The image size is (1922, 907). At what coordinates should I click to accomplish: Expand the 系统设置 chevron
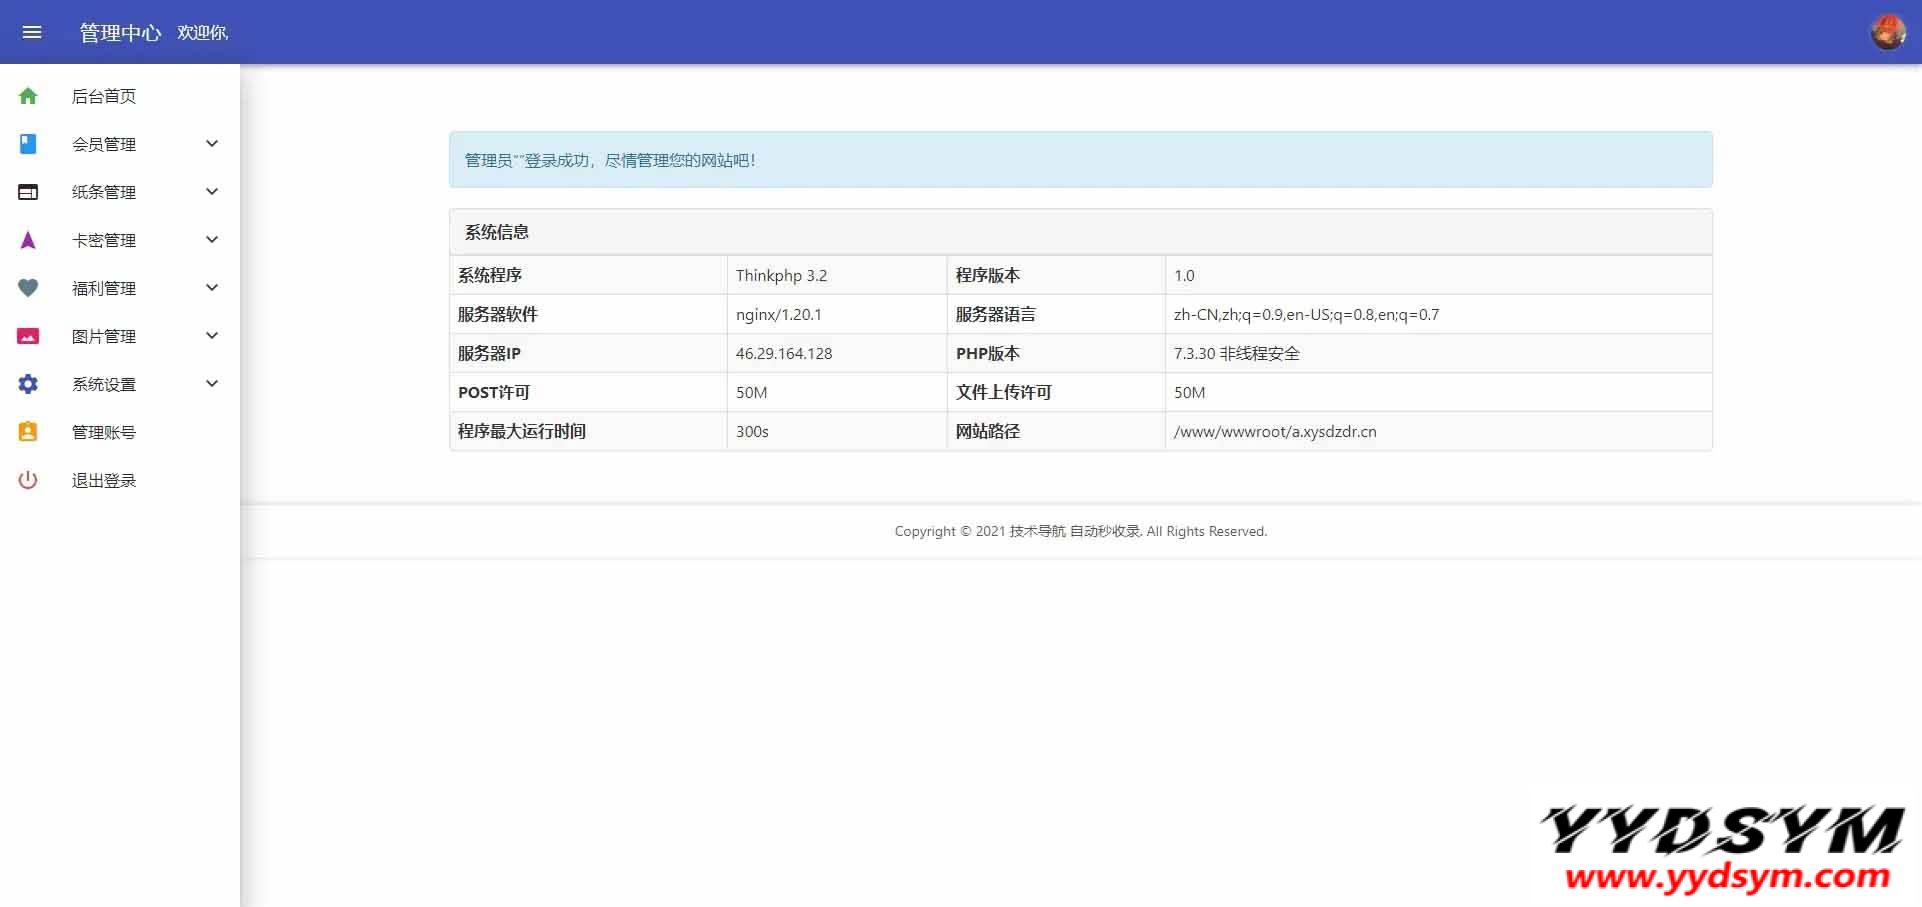[x=212, y=384]
